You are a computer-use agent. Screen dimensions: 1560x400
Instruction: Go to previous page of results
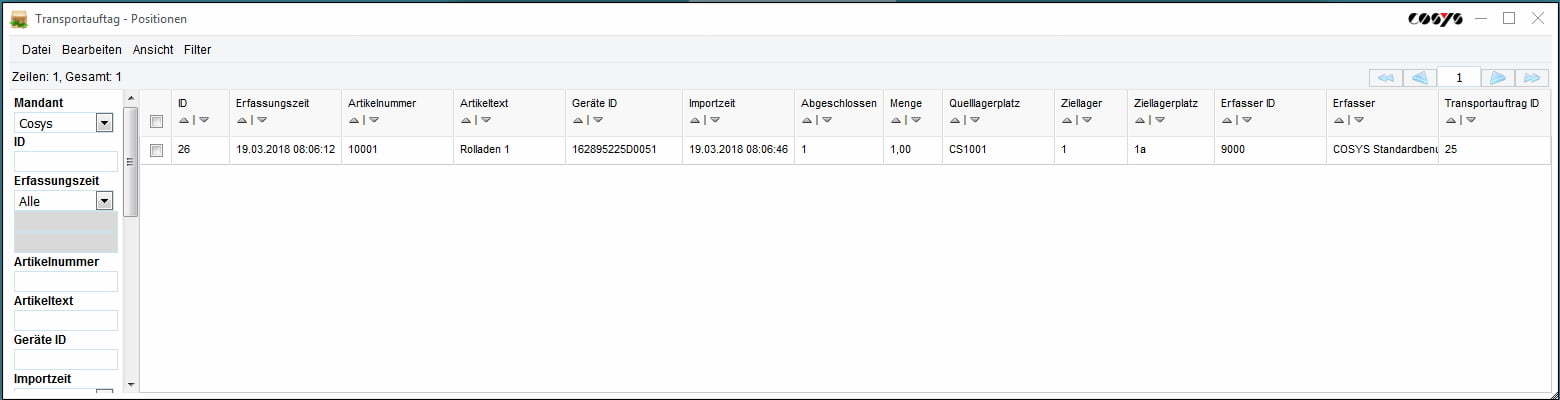pos(1419,78)
